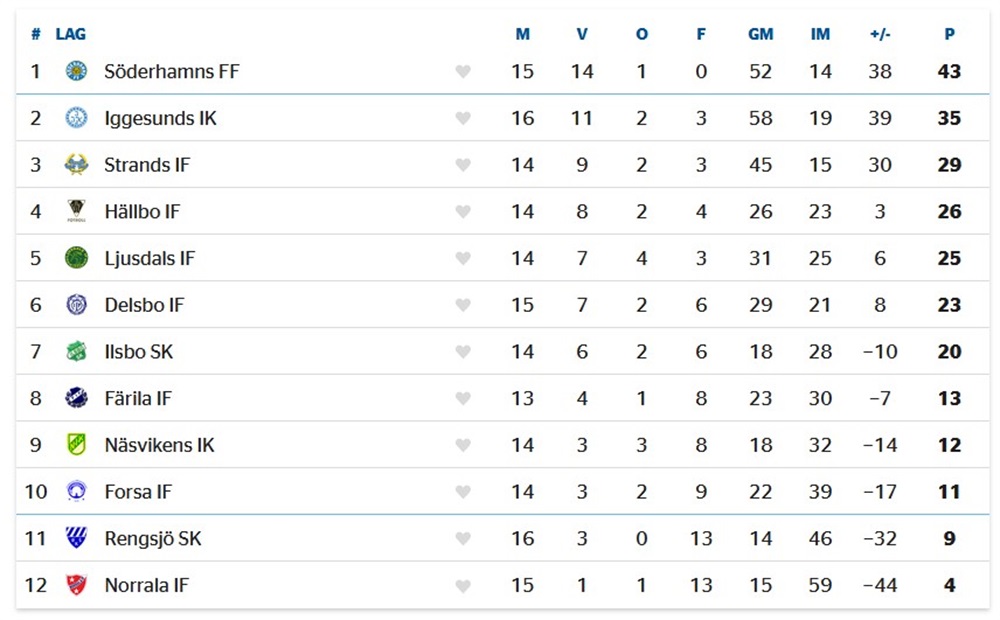Click the Söderhamns FF club crest

(77, 71)
